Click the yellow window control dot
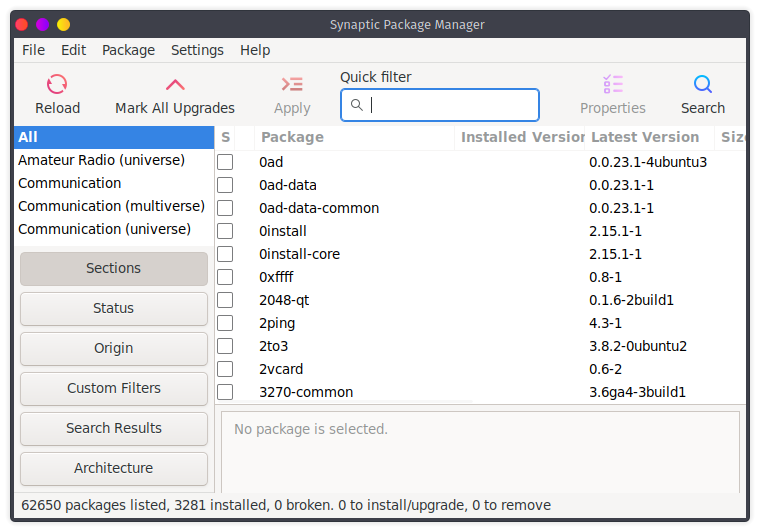This screenshot has height=532, width=760. tap(64, 24)
